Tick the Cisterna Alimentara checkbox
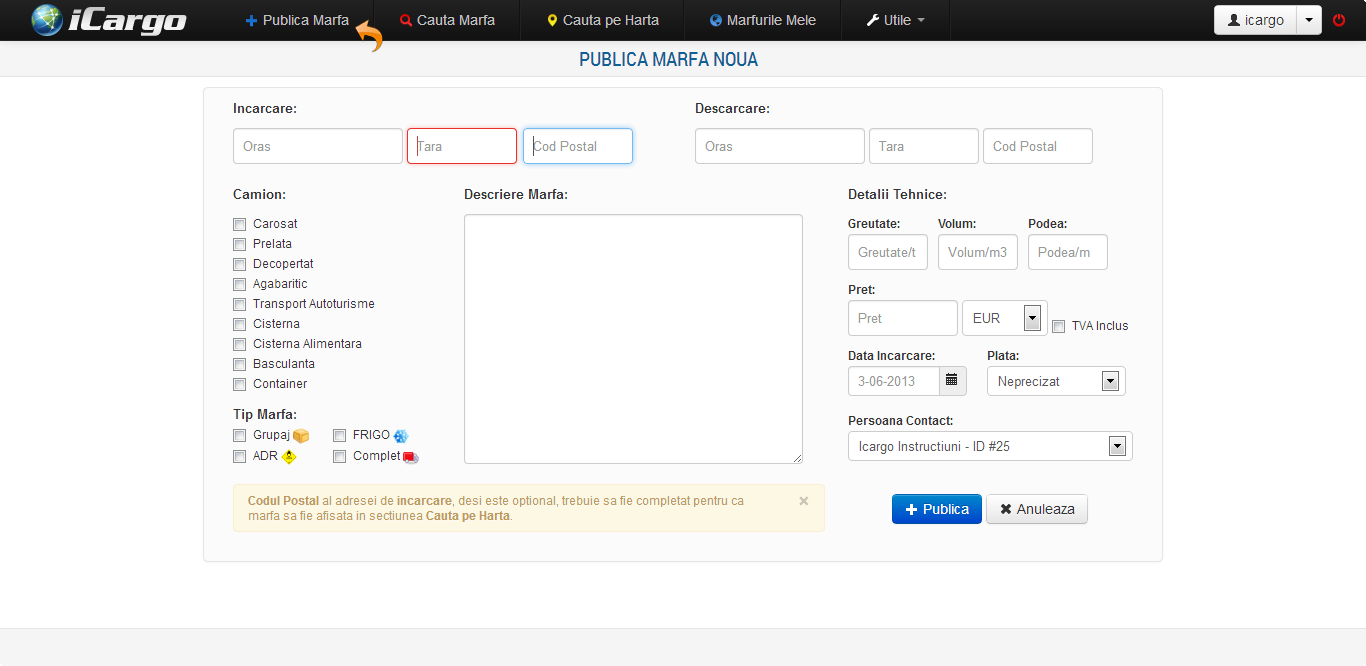Viewport: 1366px width, 666px height. click(239, 344)
